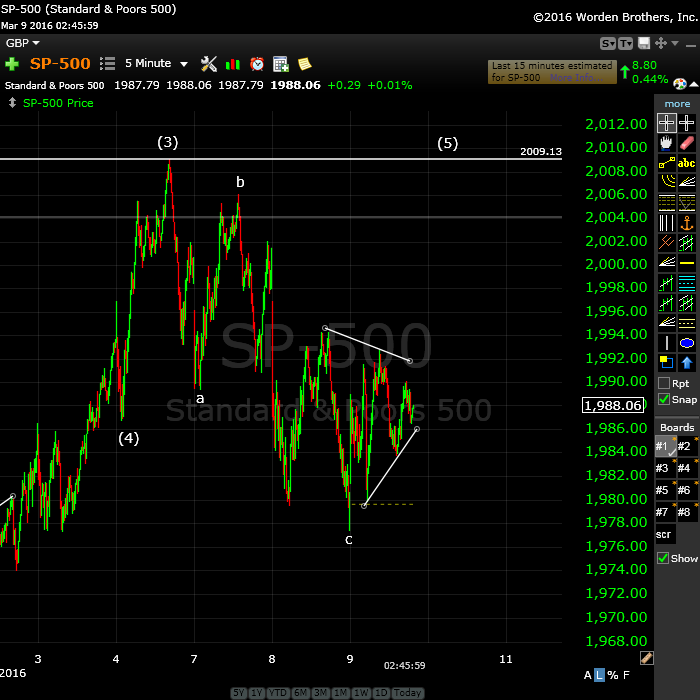Select the three vertical lines tool
Viewport: 700px width, 700px height.
point(666,222)
